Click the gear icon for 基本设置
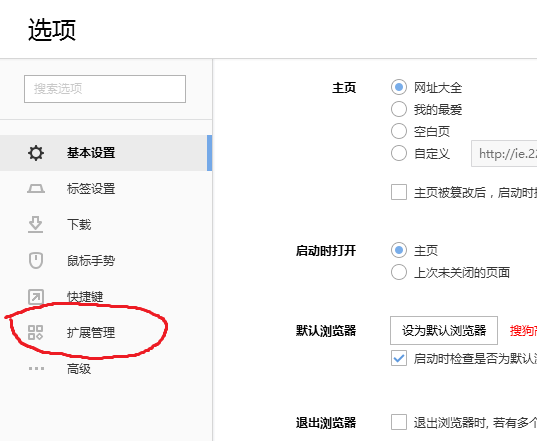This screenshot has height=441, width=537. tap(36, 153)
